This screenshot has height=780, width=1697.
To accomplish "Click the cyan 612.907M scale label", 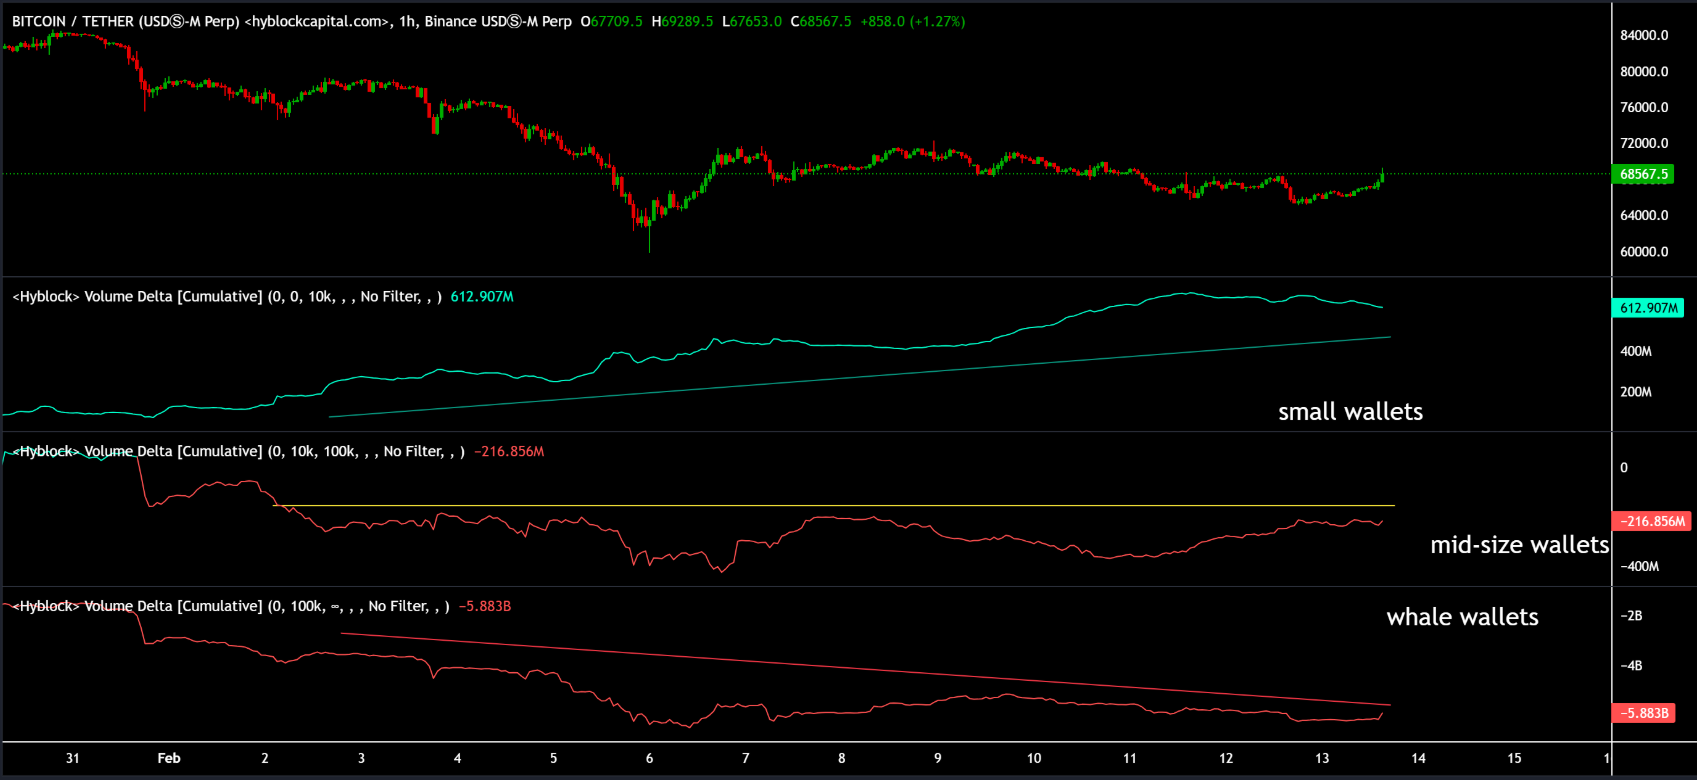I will point(1648,308).
